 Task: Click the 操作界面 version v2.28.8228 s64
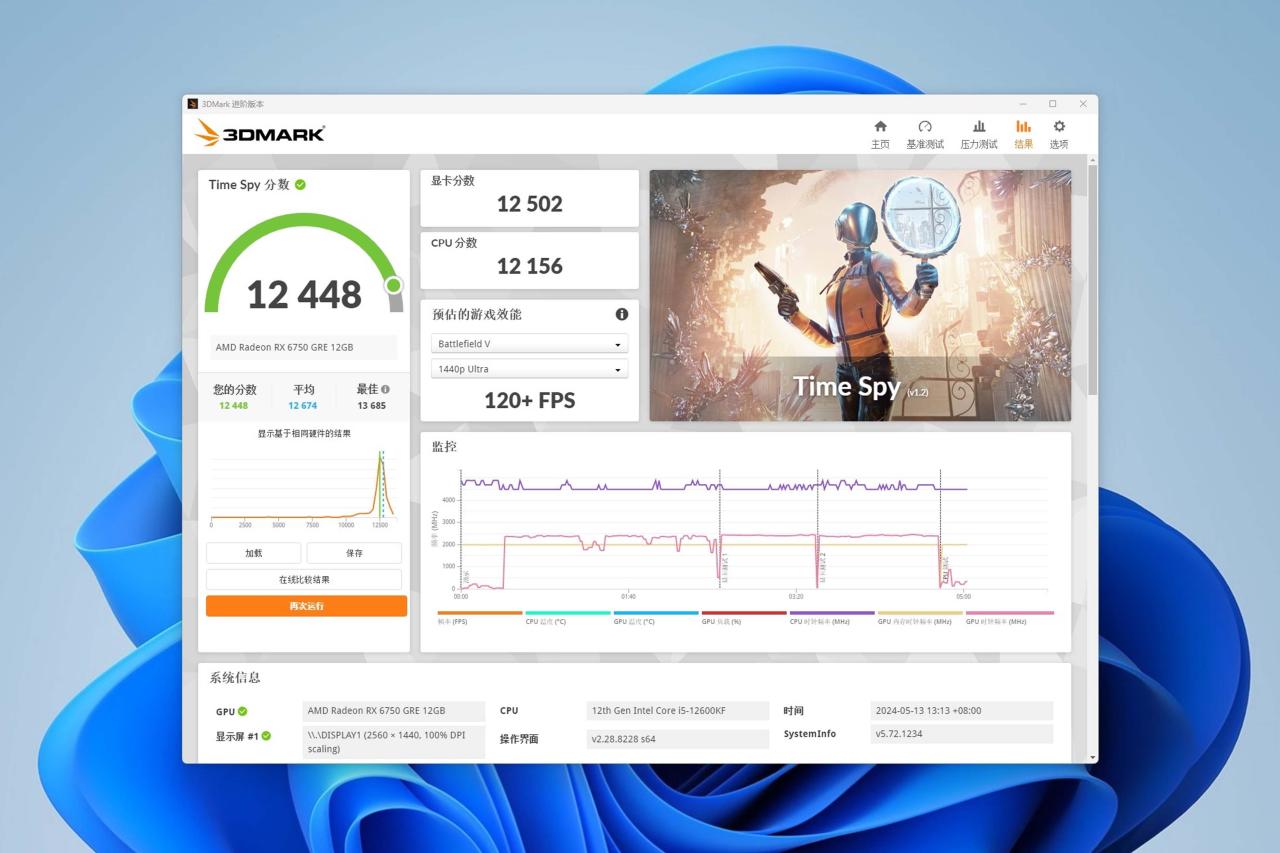[x=677, y=739]
